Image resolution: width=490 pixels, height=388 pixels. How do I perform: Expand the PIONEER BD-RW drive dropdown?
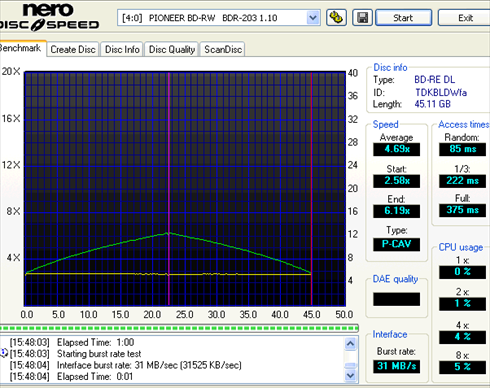pos(313,17)
